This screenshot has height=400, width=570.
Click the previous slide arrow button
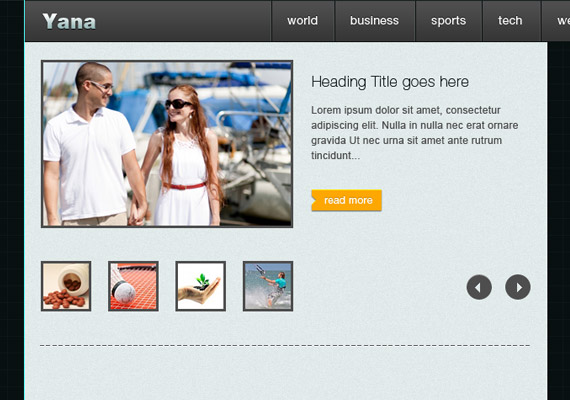coord(479,287)
